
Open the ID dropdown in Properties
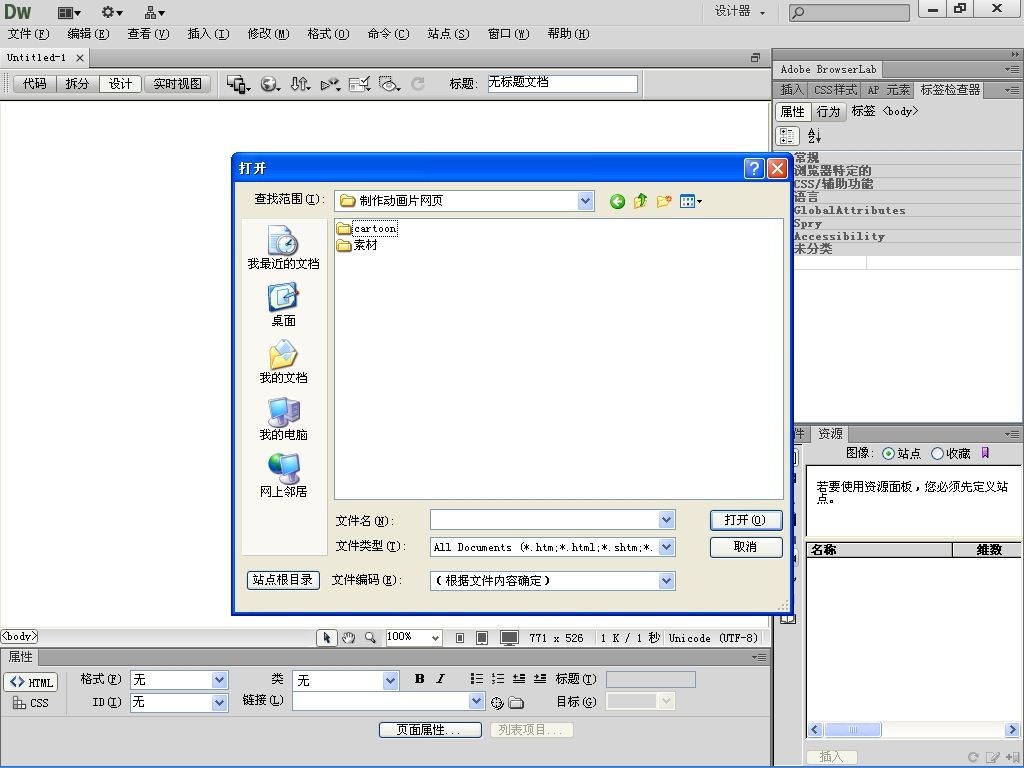click(x=219, y=703)
